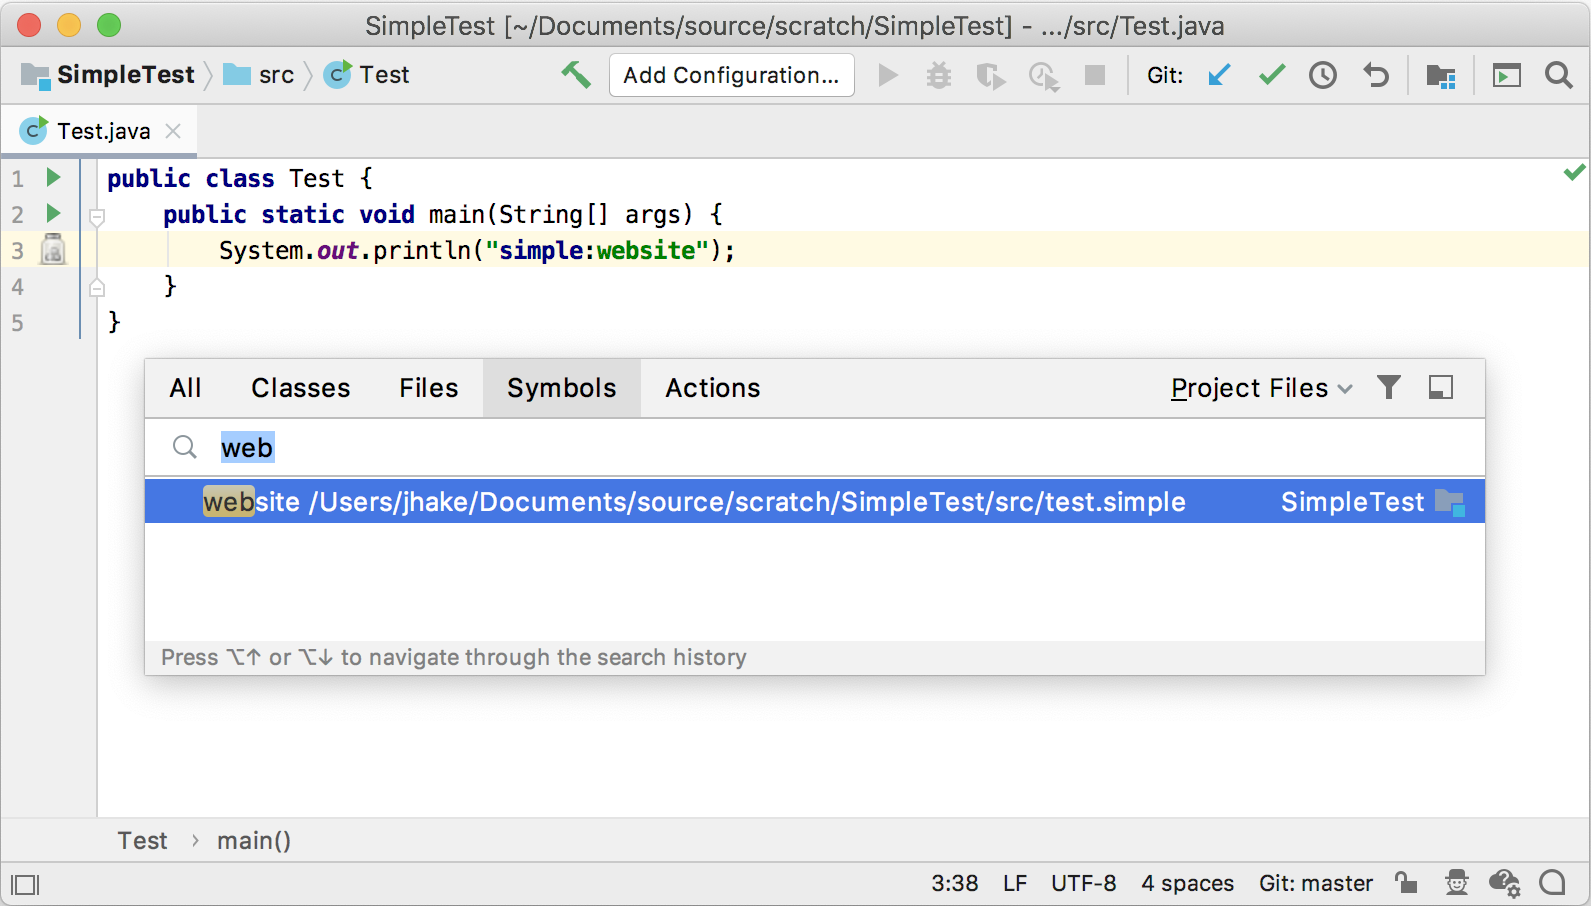Click the Git Commit checkmark icon

tap(1271, 75)
